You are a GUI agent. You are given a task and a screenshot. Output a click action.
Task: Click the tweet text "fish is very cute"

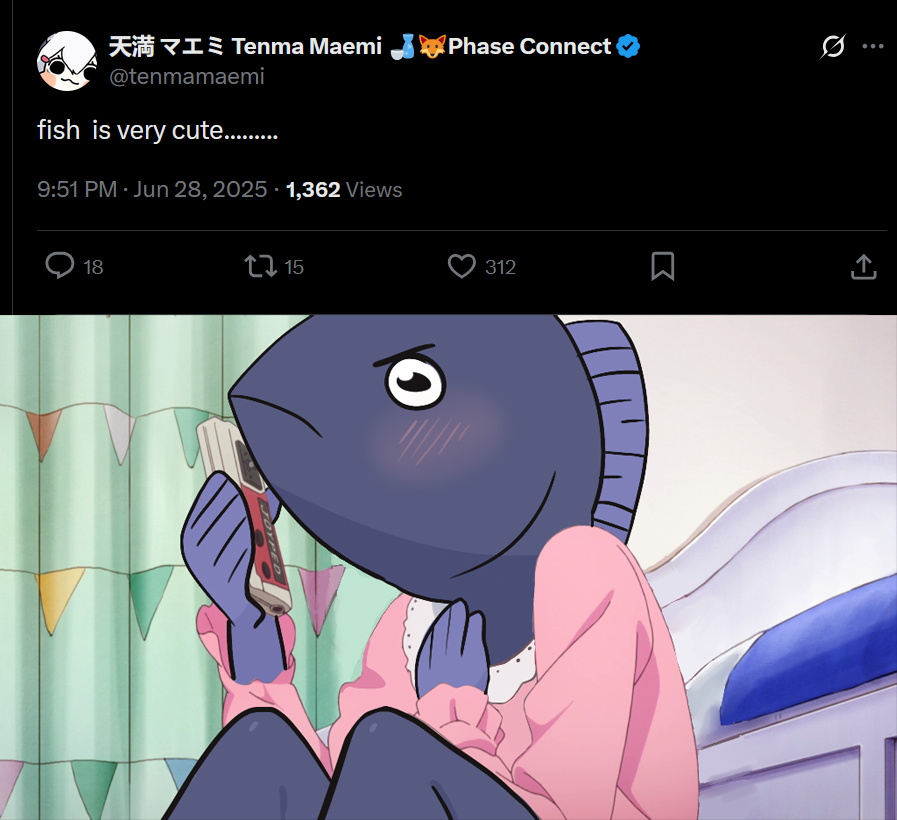coord(130,130)
